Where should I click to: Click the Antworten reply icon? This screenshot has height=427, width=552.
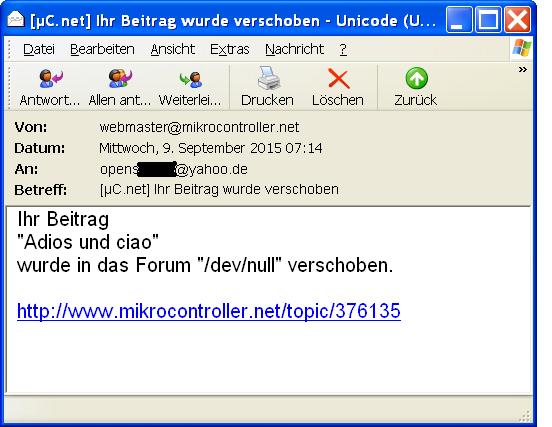pos(50,79)
